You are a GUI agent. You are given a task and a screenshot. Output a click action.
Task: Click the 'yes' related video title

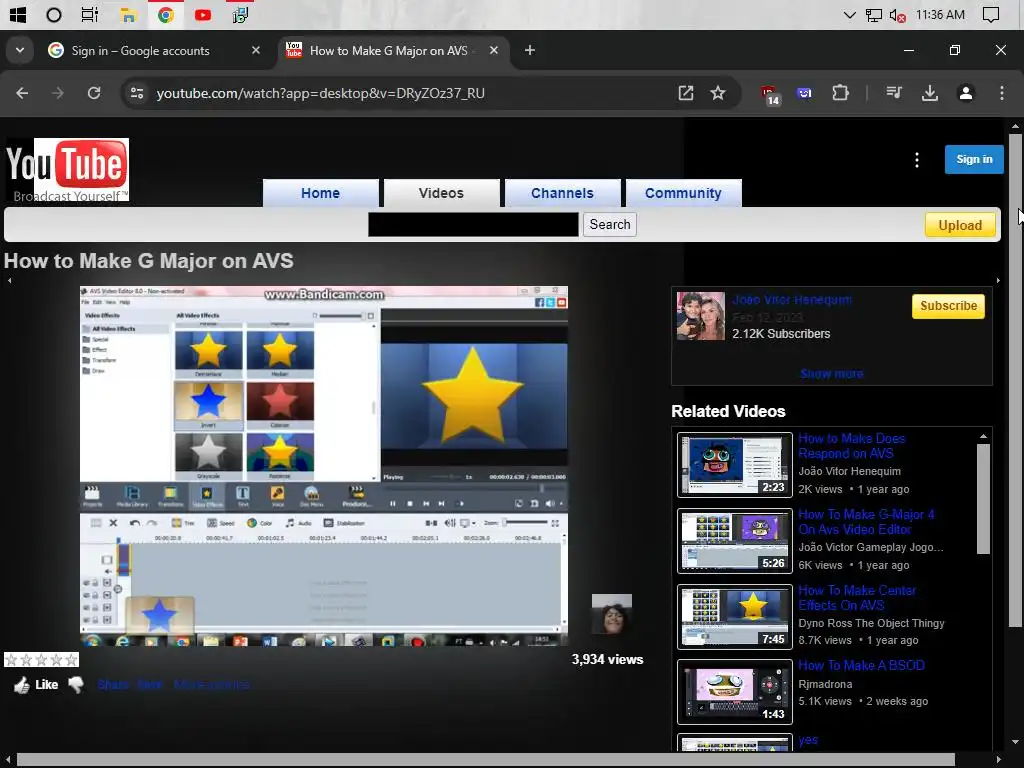pos(808,740)
